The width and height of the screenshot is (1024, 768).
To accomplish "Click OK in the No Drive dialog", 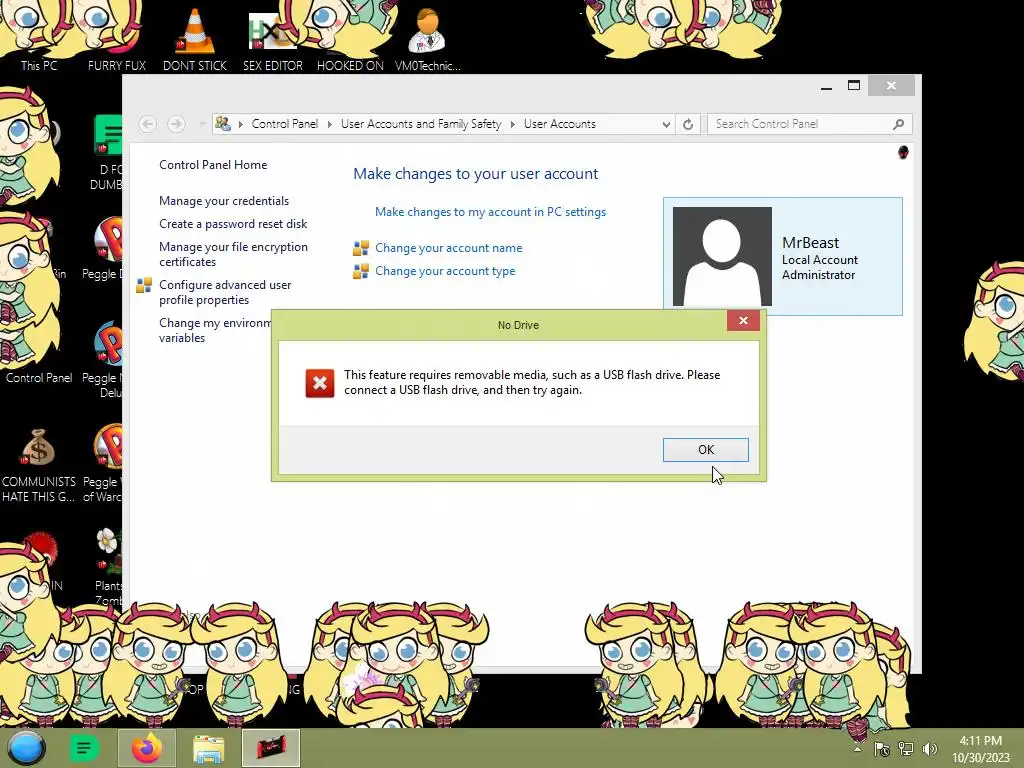I will pos(705,449).
